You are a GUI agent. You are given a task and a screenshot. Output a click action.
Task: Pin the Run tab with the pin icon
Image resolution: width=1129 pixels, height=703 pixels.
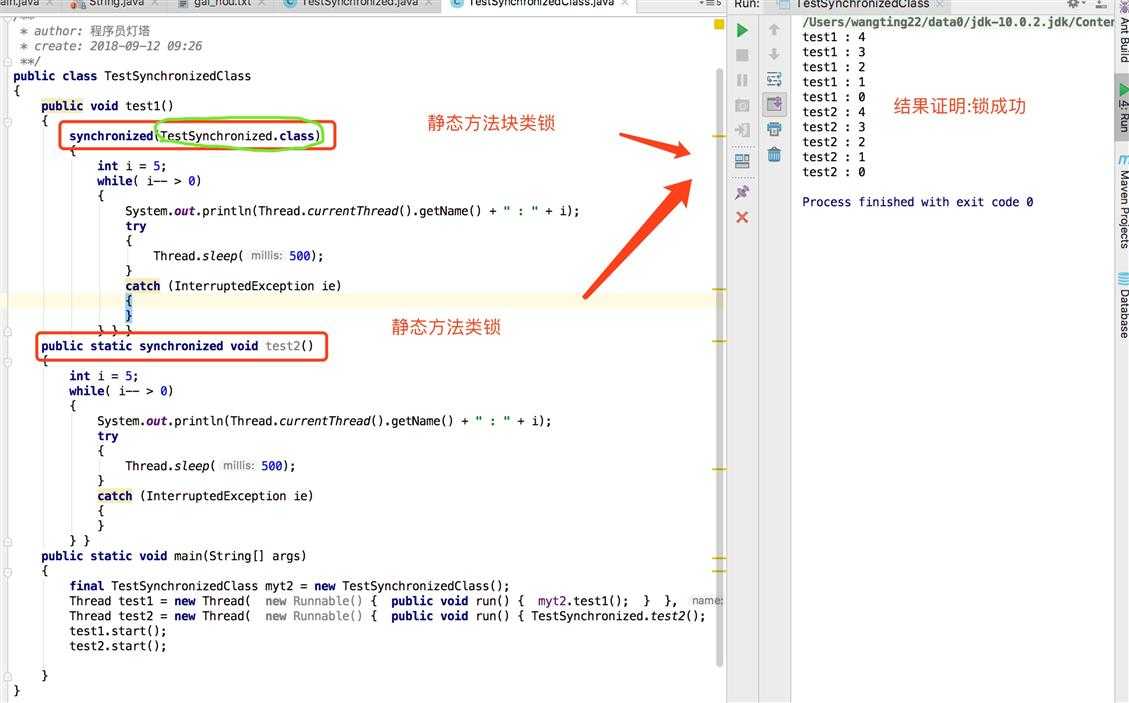pos(742,192)
